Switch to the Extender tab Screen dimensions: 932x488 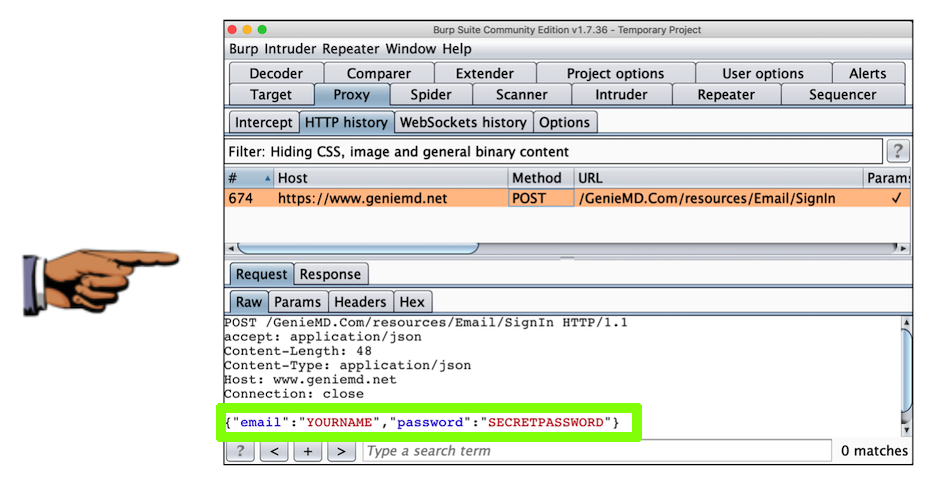click(x=484, y=73)
